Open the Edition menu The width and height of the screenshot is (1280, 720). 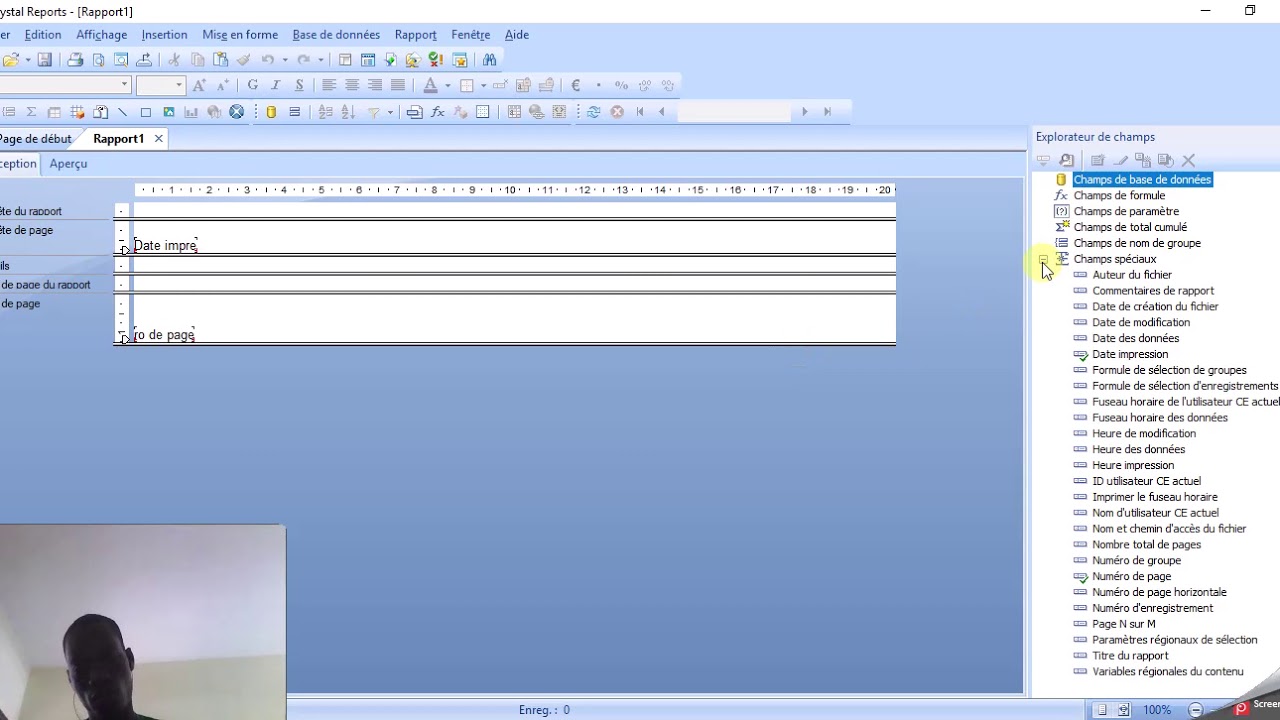pyautogui.click(x=43, y=34)
